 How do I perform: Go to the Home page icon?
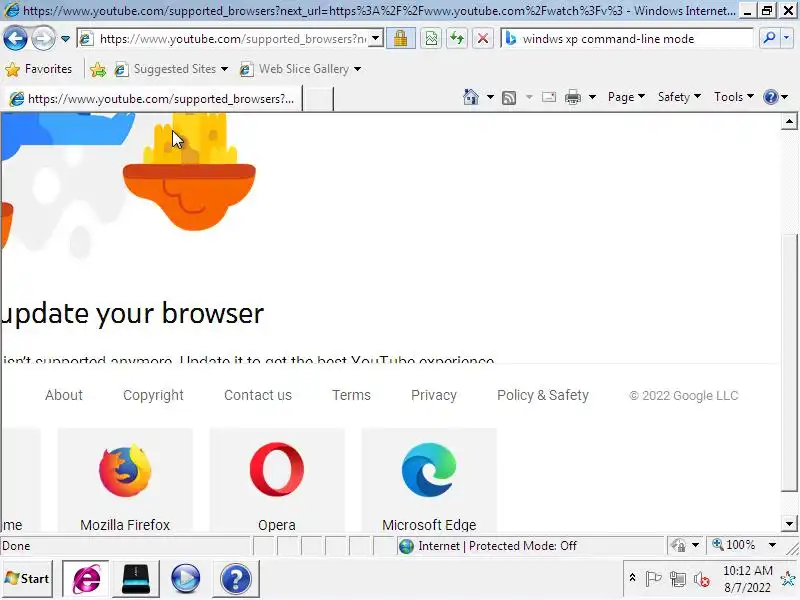pyautogui.click(x=470, y=97)
